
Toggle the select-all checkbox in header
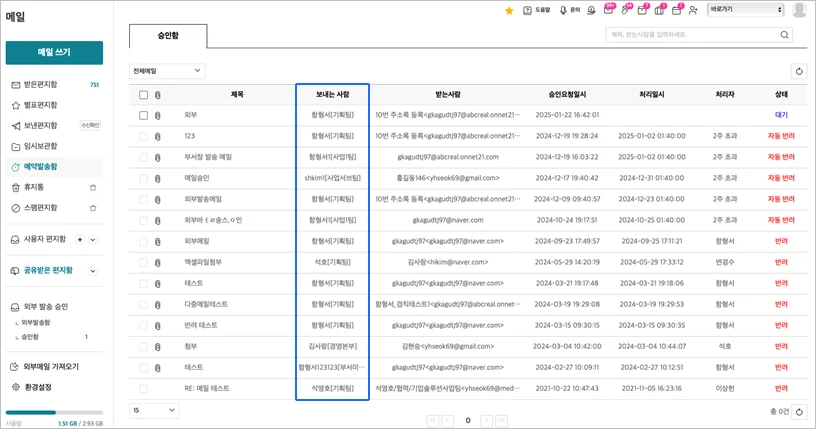click(144, 95)
